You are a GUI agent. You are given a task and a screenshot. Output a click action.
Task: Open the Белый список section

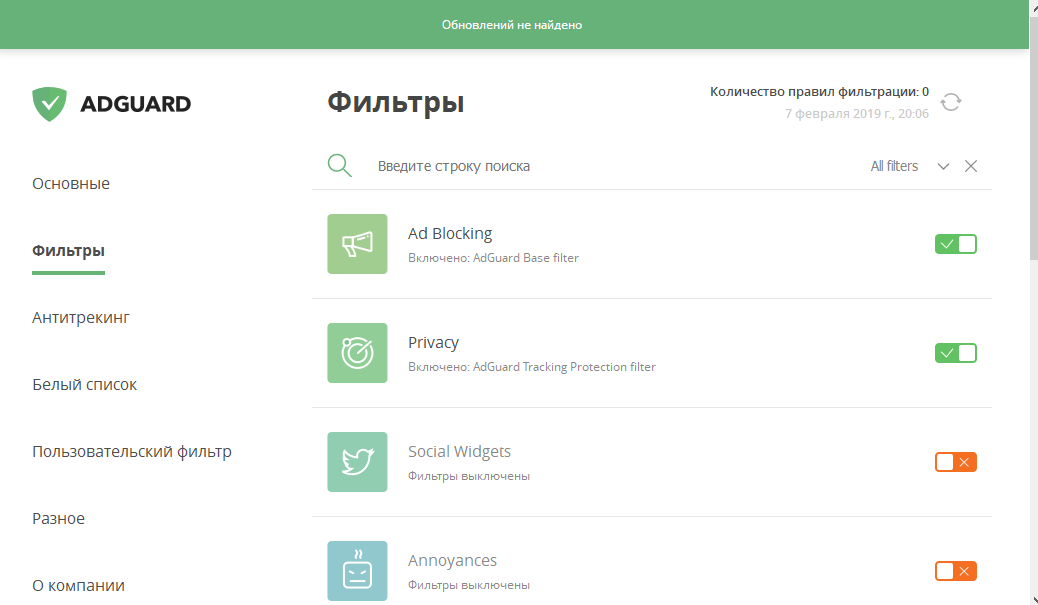[84, 385]
